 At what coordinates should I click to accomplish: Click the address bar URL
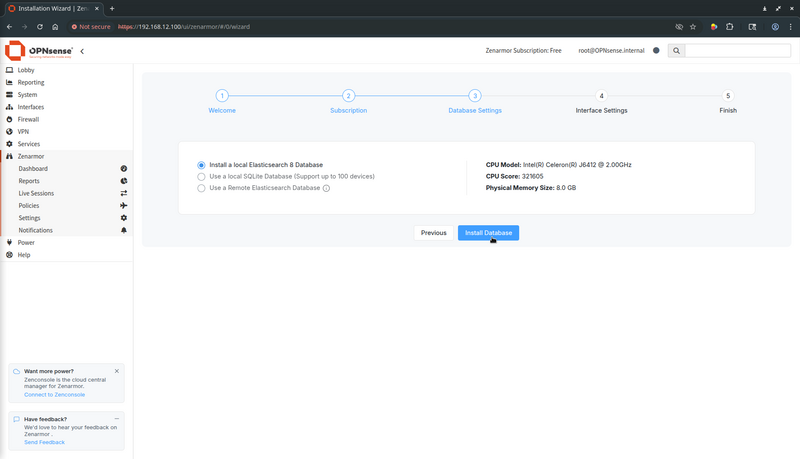click(x=184, y=27)
